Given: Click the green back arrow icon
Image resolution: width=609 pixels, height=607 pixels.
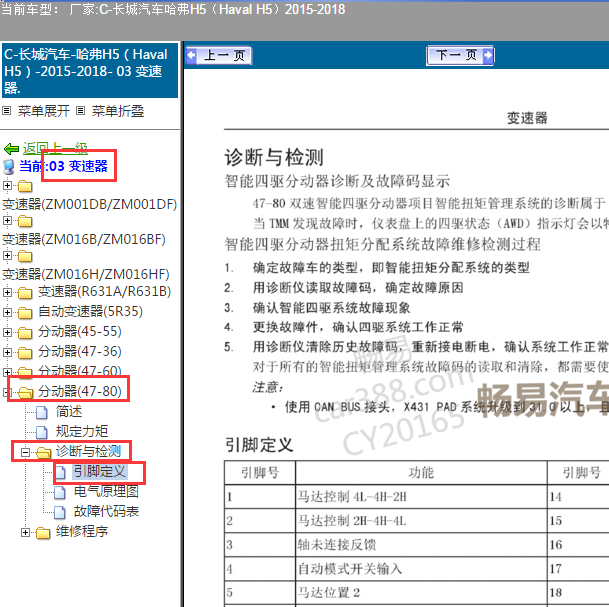Looking at the screenshot, I should tap(11, 149).
